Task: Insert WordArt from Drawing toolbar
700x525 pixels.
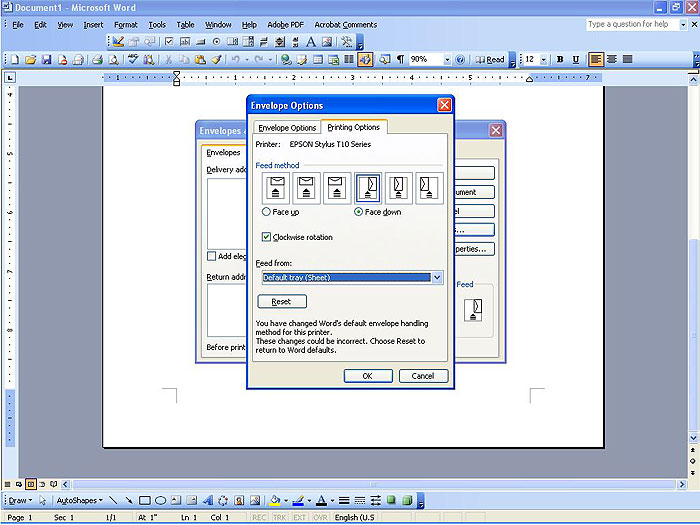Action: point(208,500)
